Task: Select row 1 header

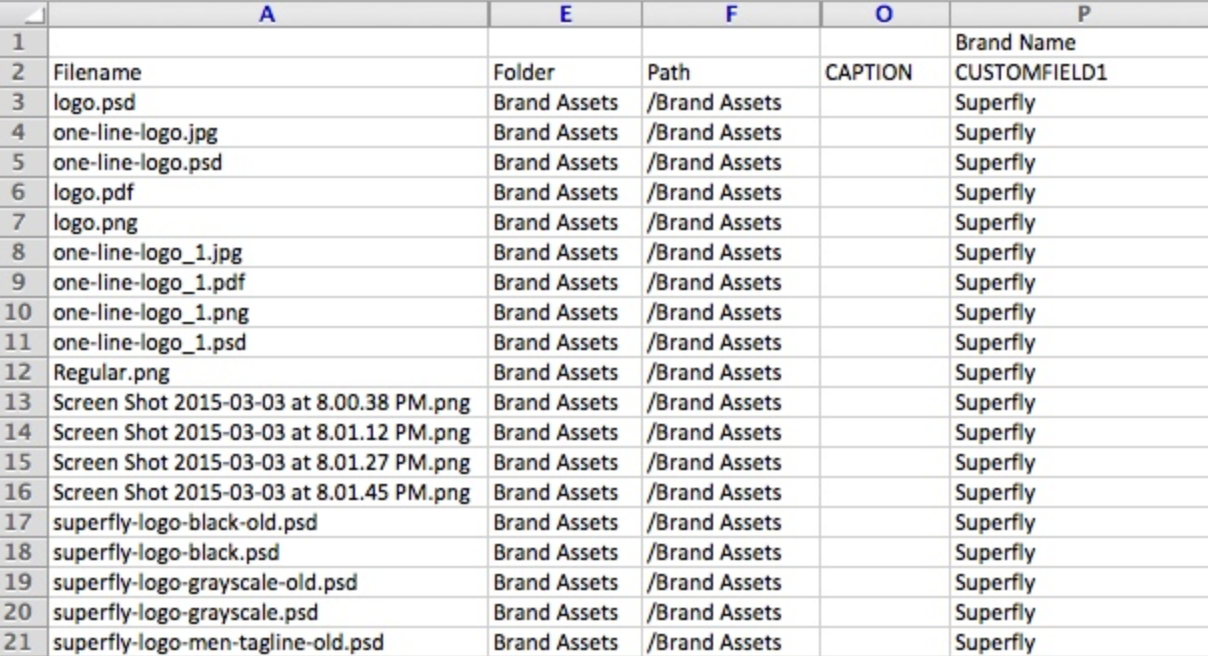Action: pyautogui.click(x=24, y=42)
